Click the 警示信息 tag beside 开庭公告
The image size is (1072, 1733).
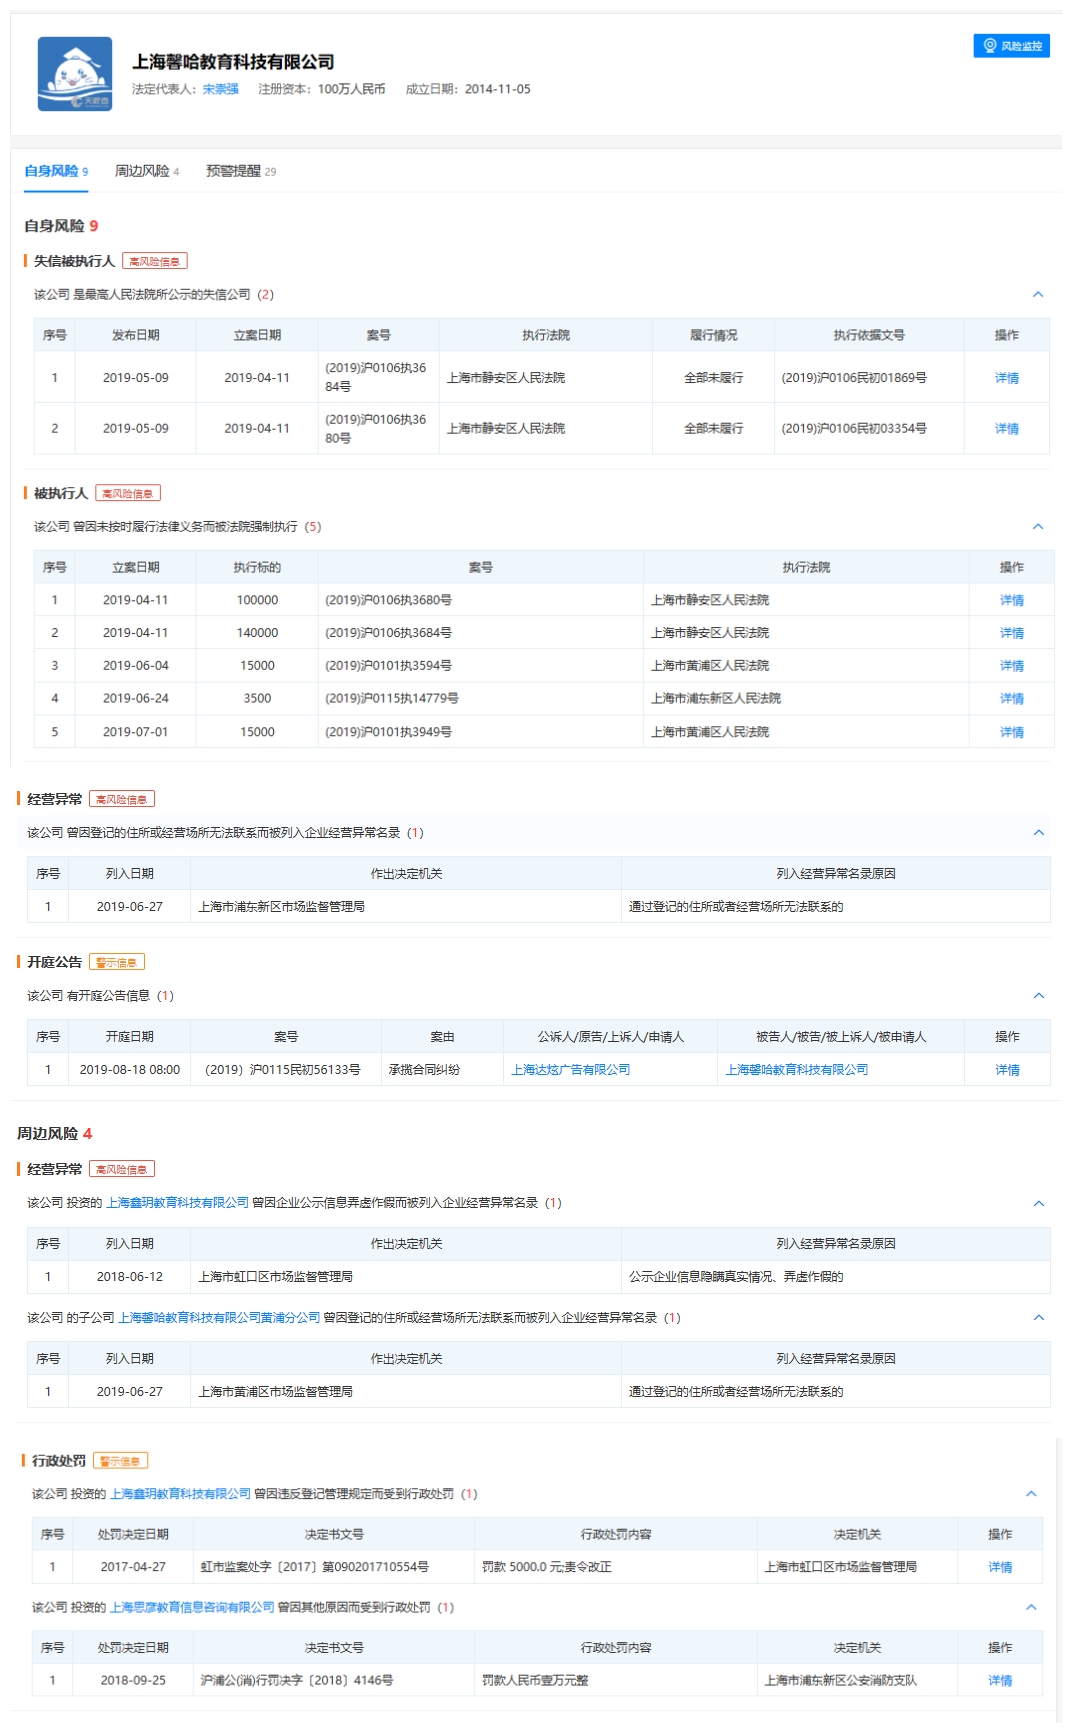coord(117,962)
